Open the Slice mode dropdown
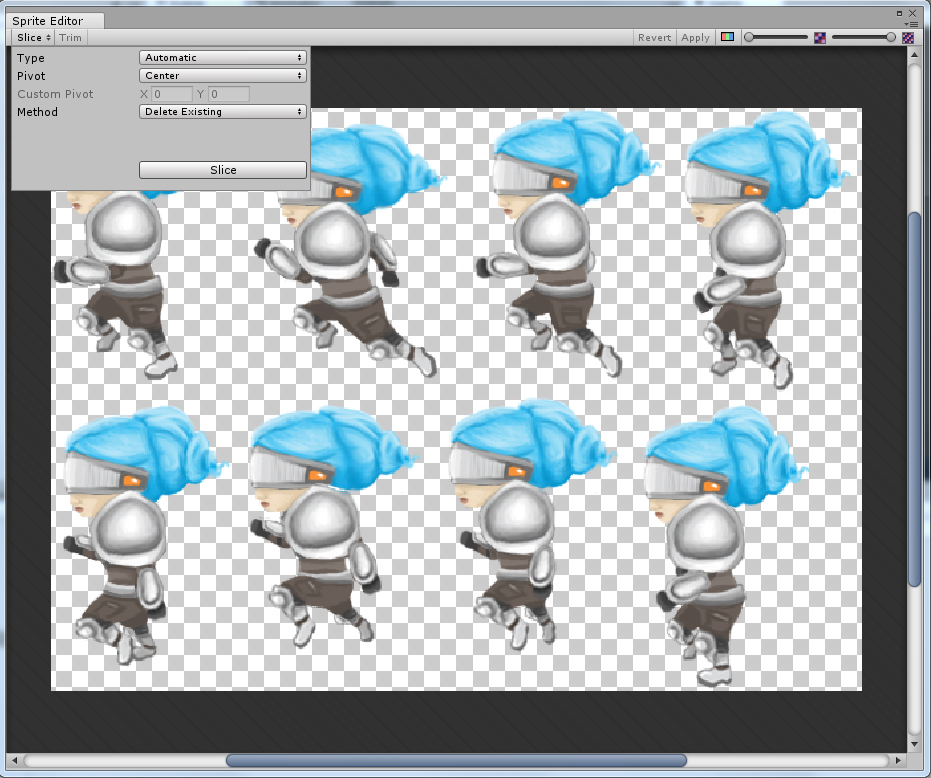The width and height of the screenshot is (931, 778). (31, 37)
